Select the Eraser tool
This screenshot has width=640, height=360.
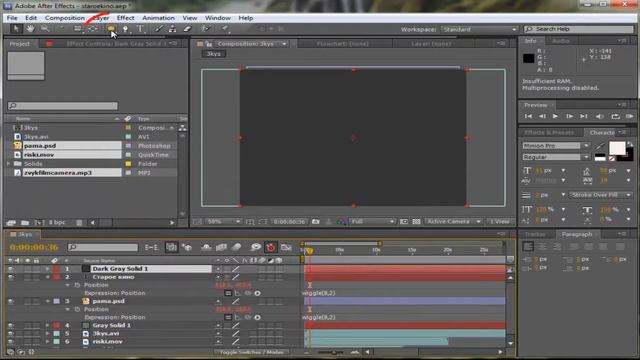187,29
